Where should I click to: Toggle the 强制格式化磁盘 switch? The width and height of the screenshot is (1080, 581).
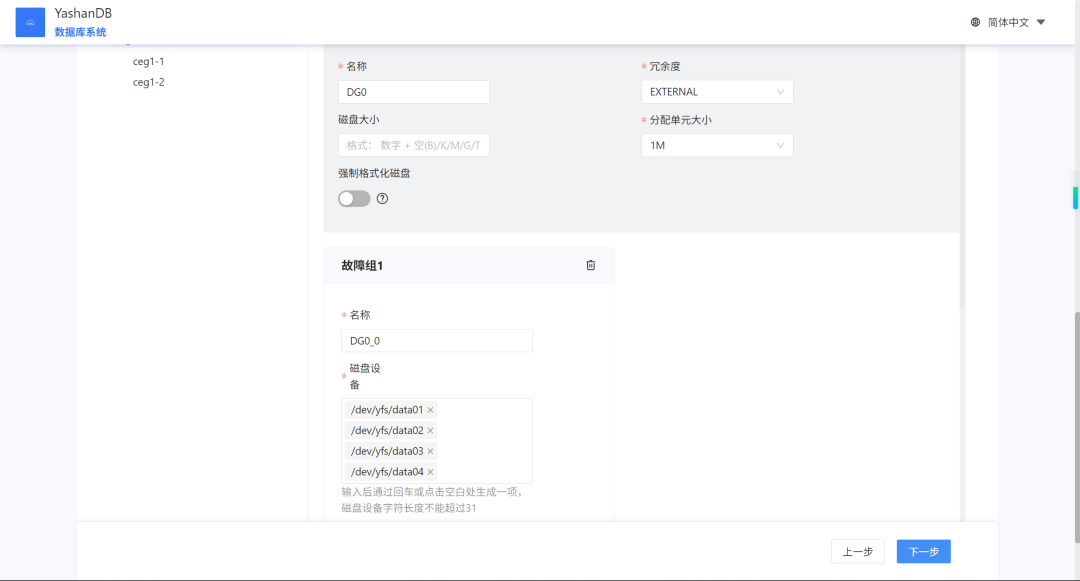tap(354, 199)
